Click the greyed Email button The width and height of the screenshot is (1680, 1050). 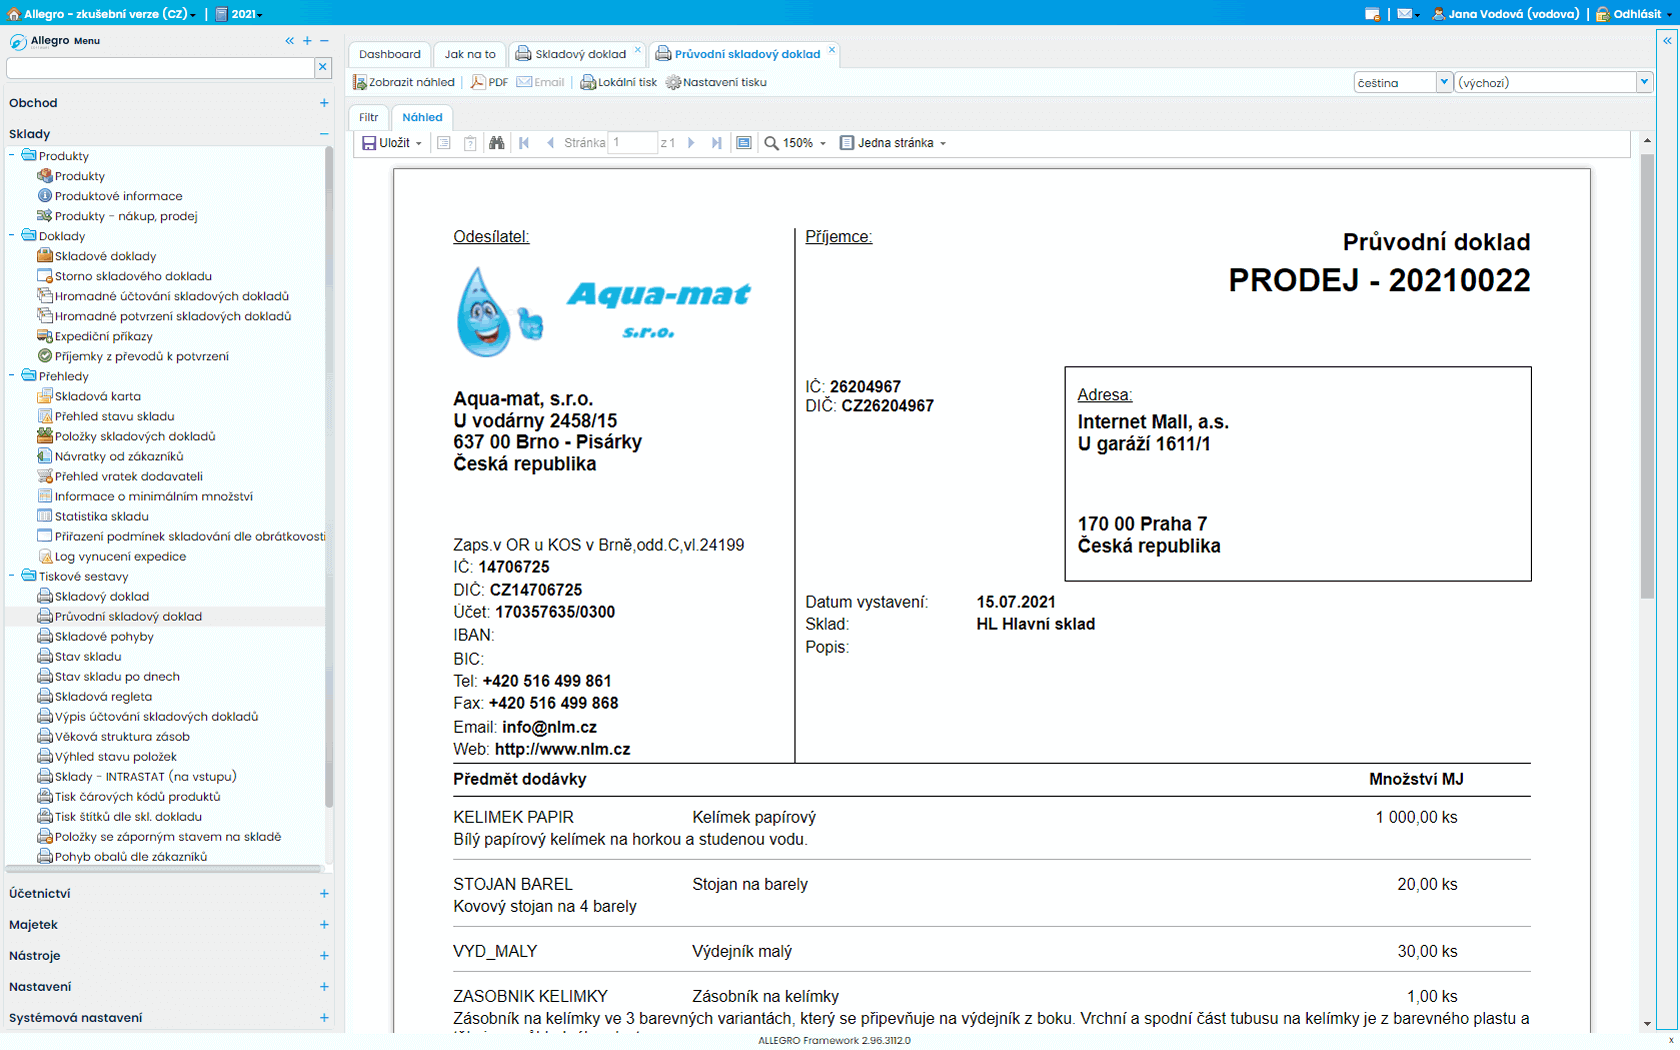coord(541,82)
